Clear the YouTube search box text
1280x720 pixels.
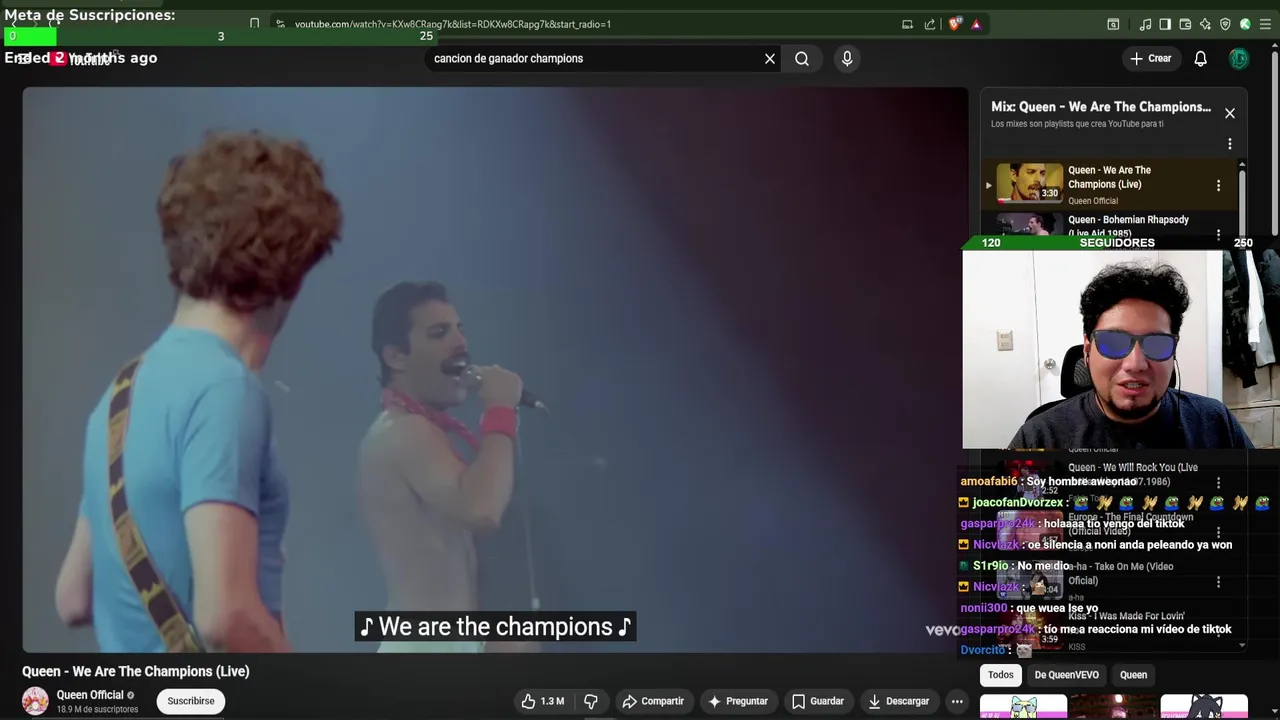(x=770, y=59)
